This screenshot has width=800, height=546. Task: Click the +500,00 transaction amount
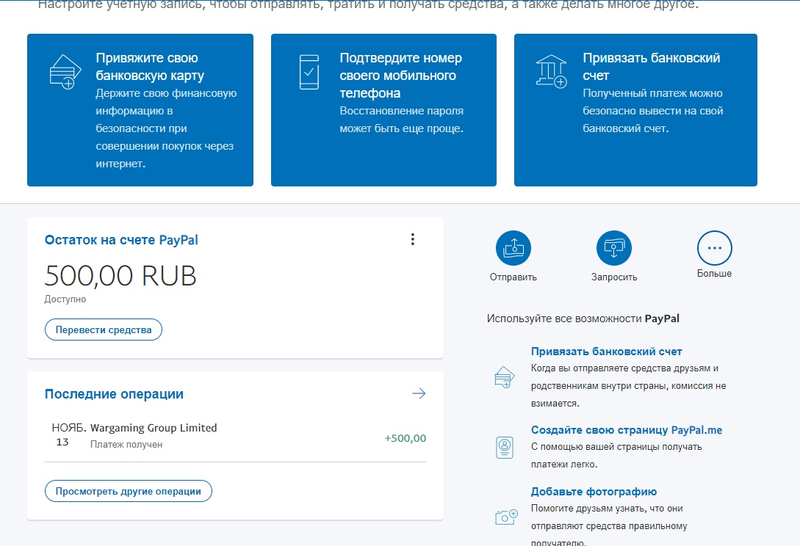tap(405, 438)
